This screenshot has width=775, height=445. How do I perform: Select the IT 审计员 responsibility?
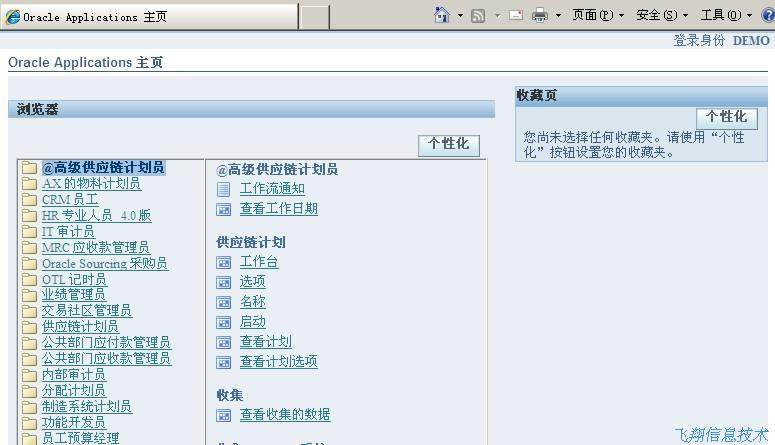click(68, 231)
